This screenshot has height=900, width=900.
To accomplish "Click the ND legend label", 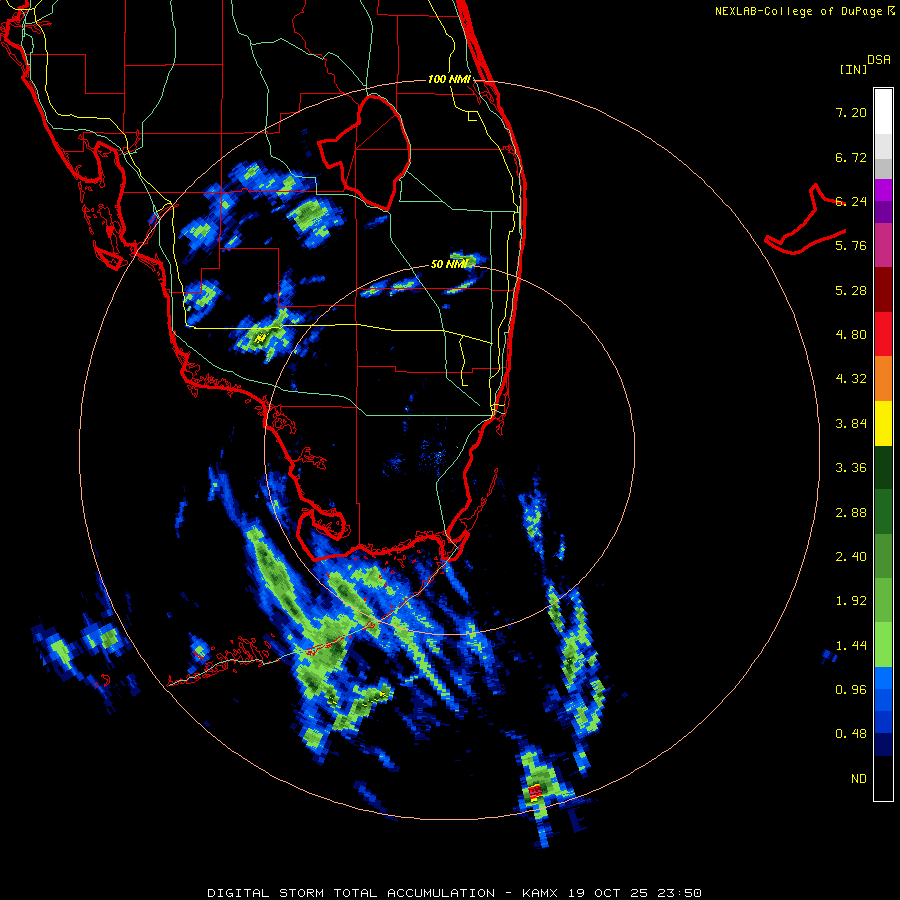I will [859, 779].
